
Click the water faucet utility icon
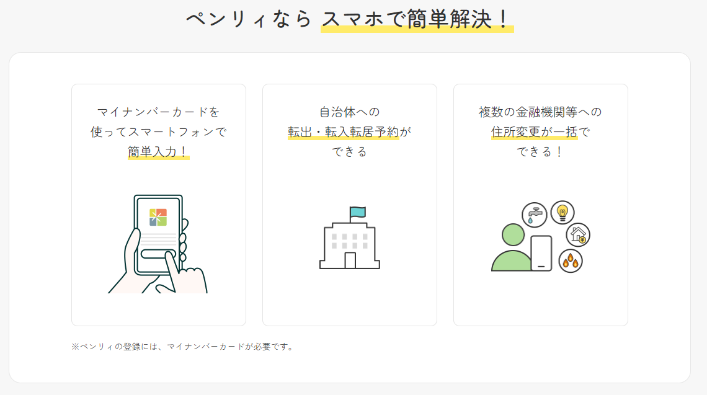tap(534, 214)
